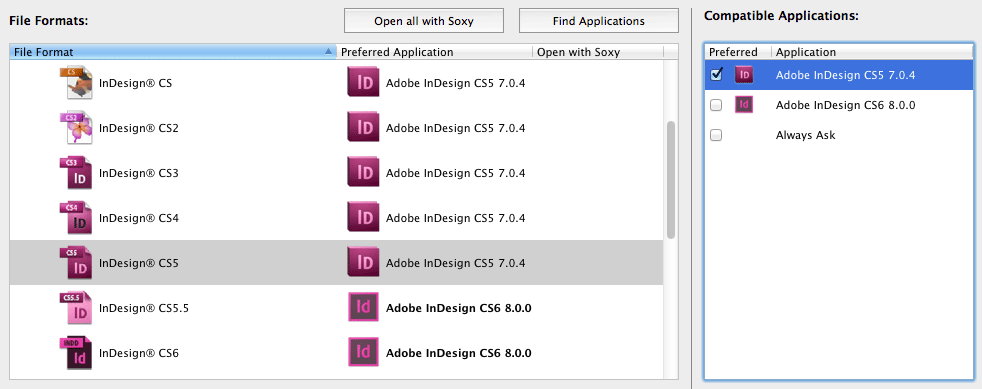Viewport: 982px width, 389px height.
Task: Click Adobe InDesign CS5 7.0.4 in CS row
Action: pos(456,83)
